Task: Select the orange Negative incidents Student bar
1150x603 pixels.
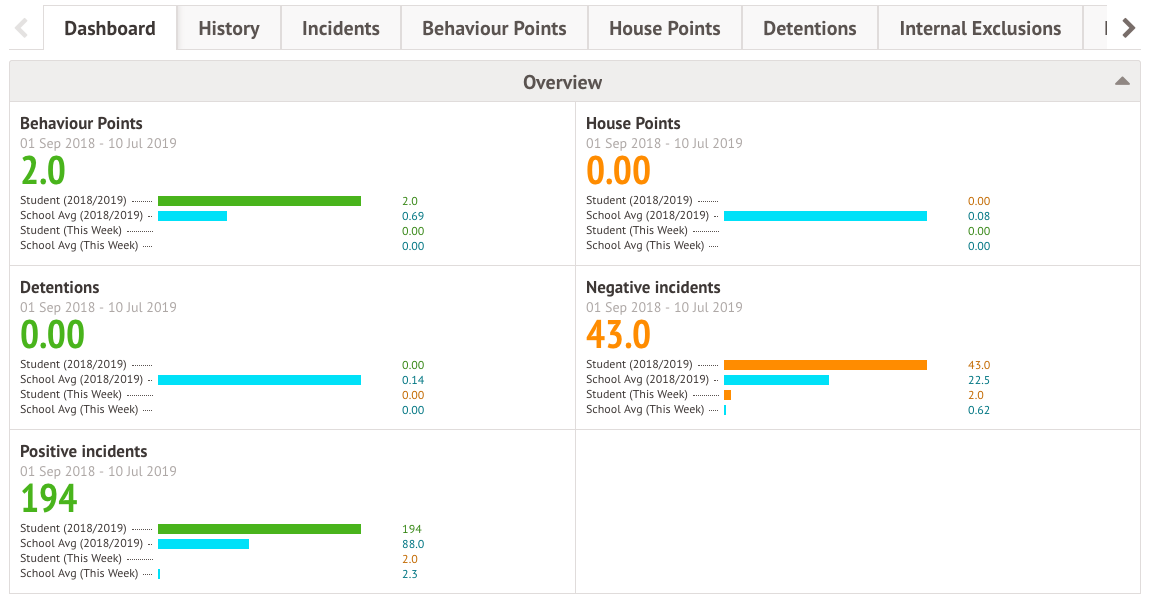Action: (x=826, y=364)
